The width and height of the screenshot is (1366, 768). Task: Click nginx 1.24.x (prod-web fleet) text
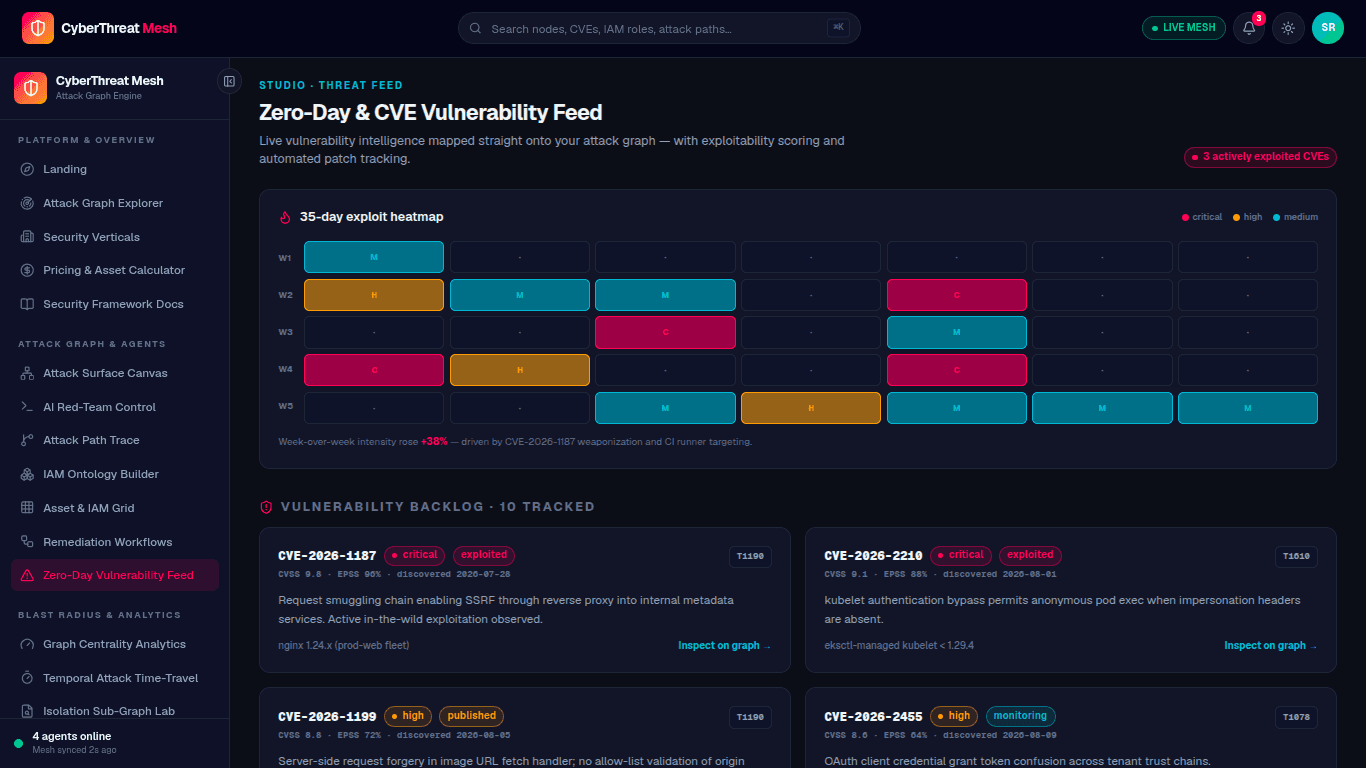pos(344,646)
